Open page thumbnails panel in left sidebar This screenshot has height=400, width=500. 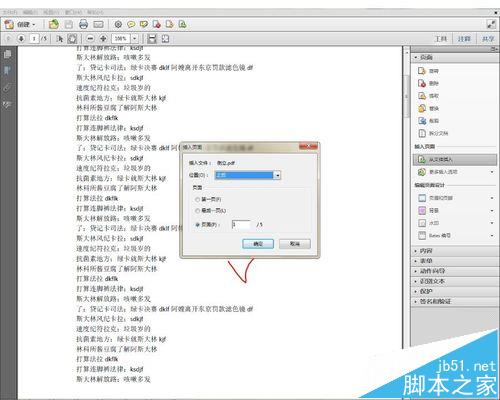point(7,54)
